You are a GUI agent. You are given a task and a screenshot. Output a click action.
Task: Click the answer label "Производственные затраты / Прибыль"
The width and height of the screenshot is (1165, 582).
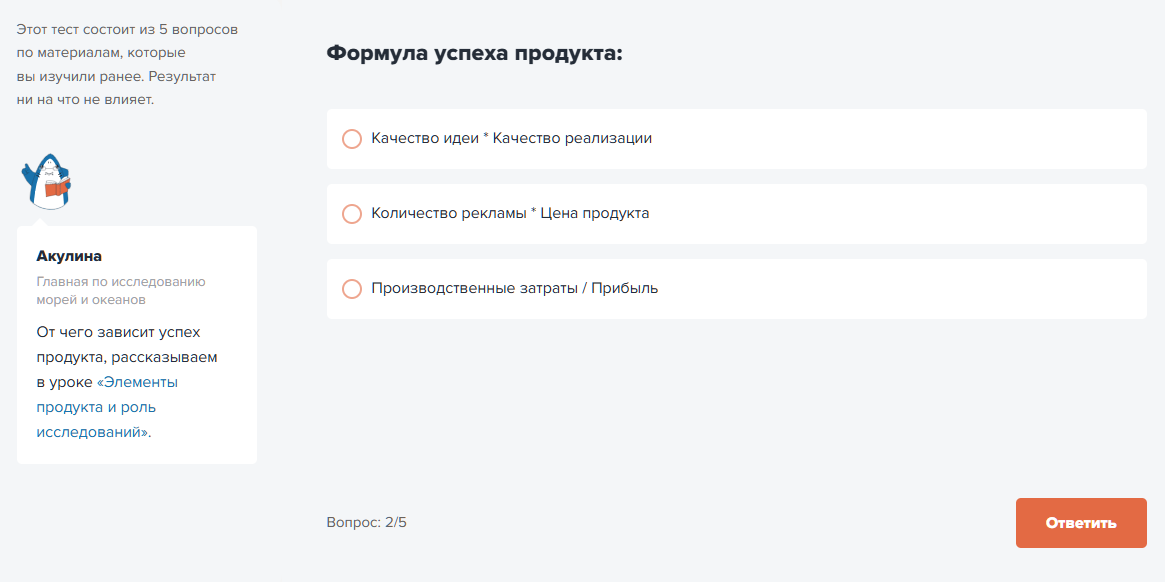pyautogui.click(x=515, y=288)
